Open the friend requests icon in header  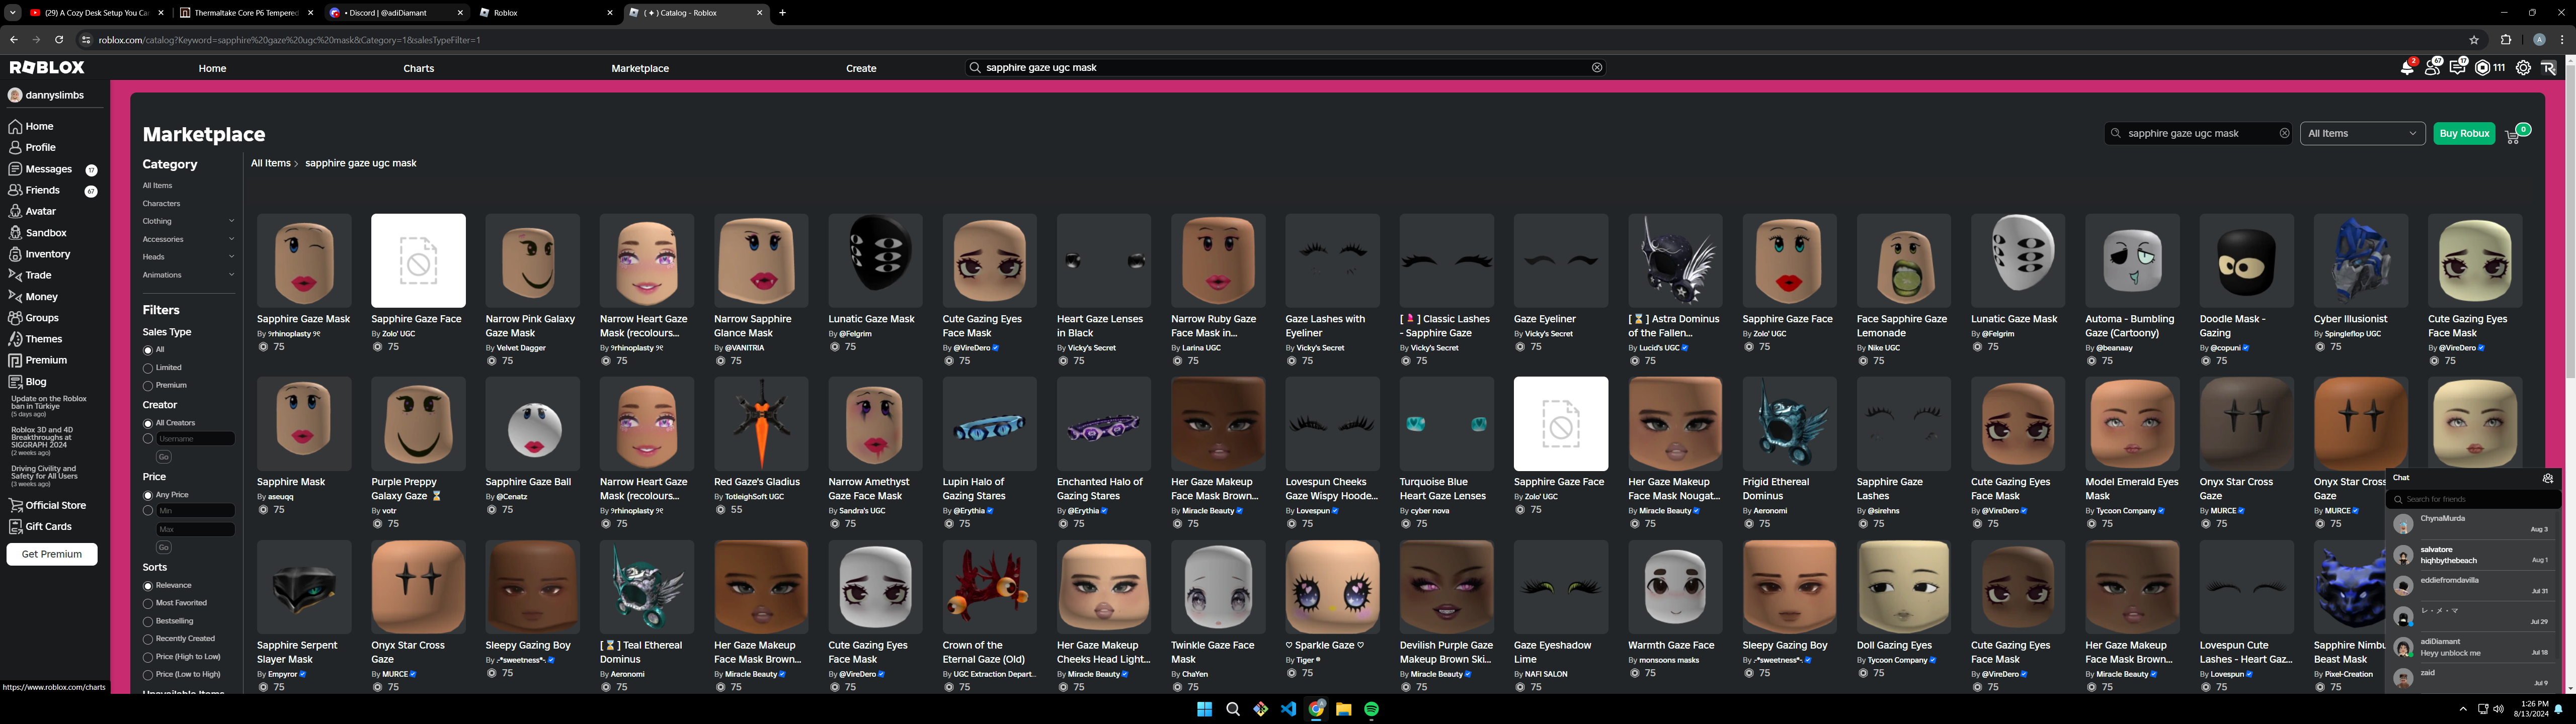click(2432, 68)
